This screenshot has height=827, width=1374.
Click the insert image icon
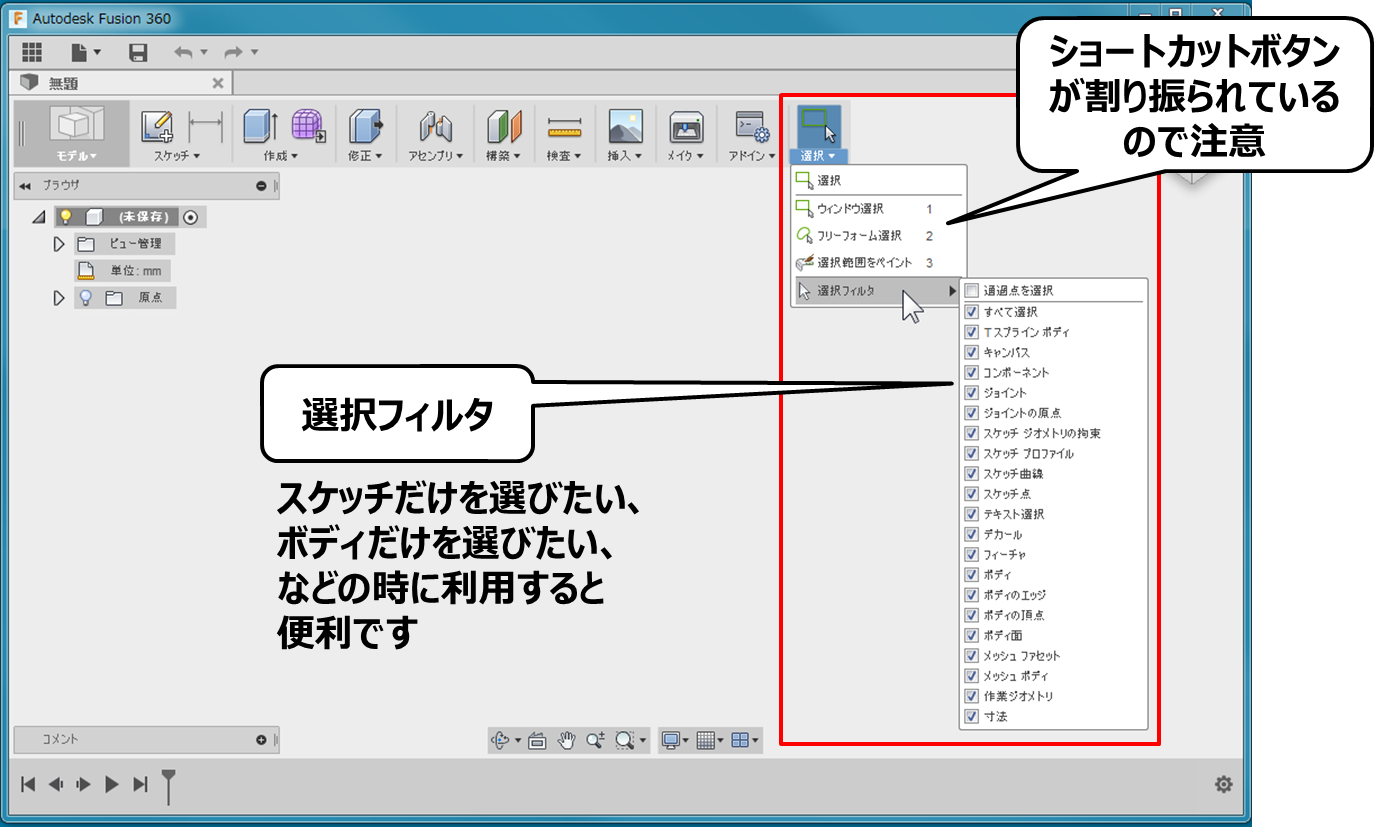(x=626, y=126)
